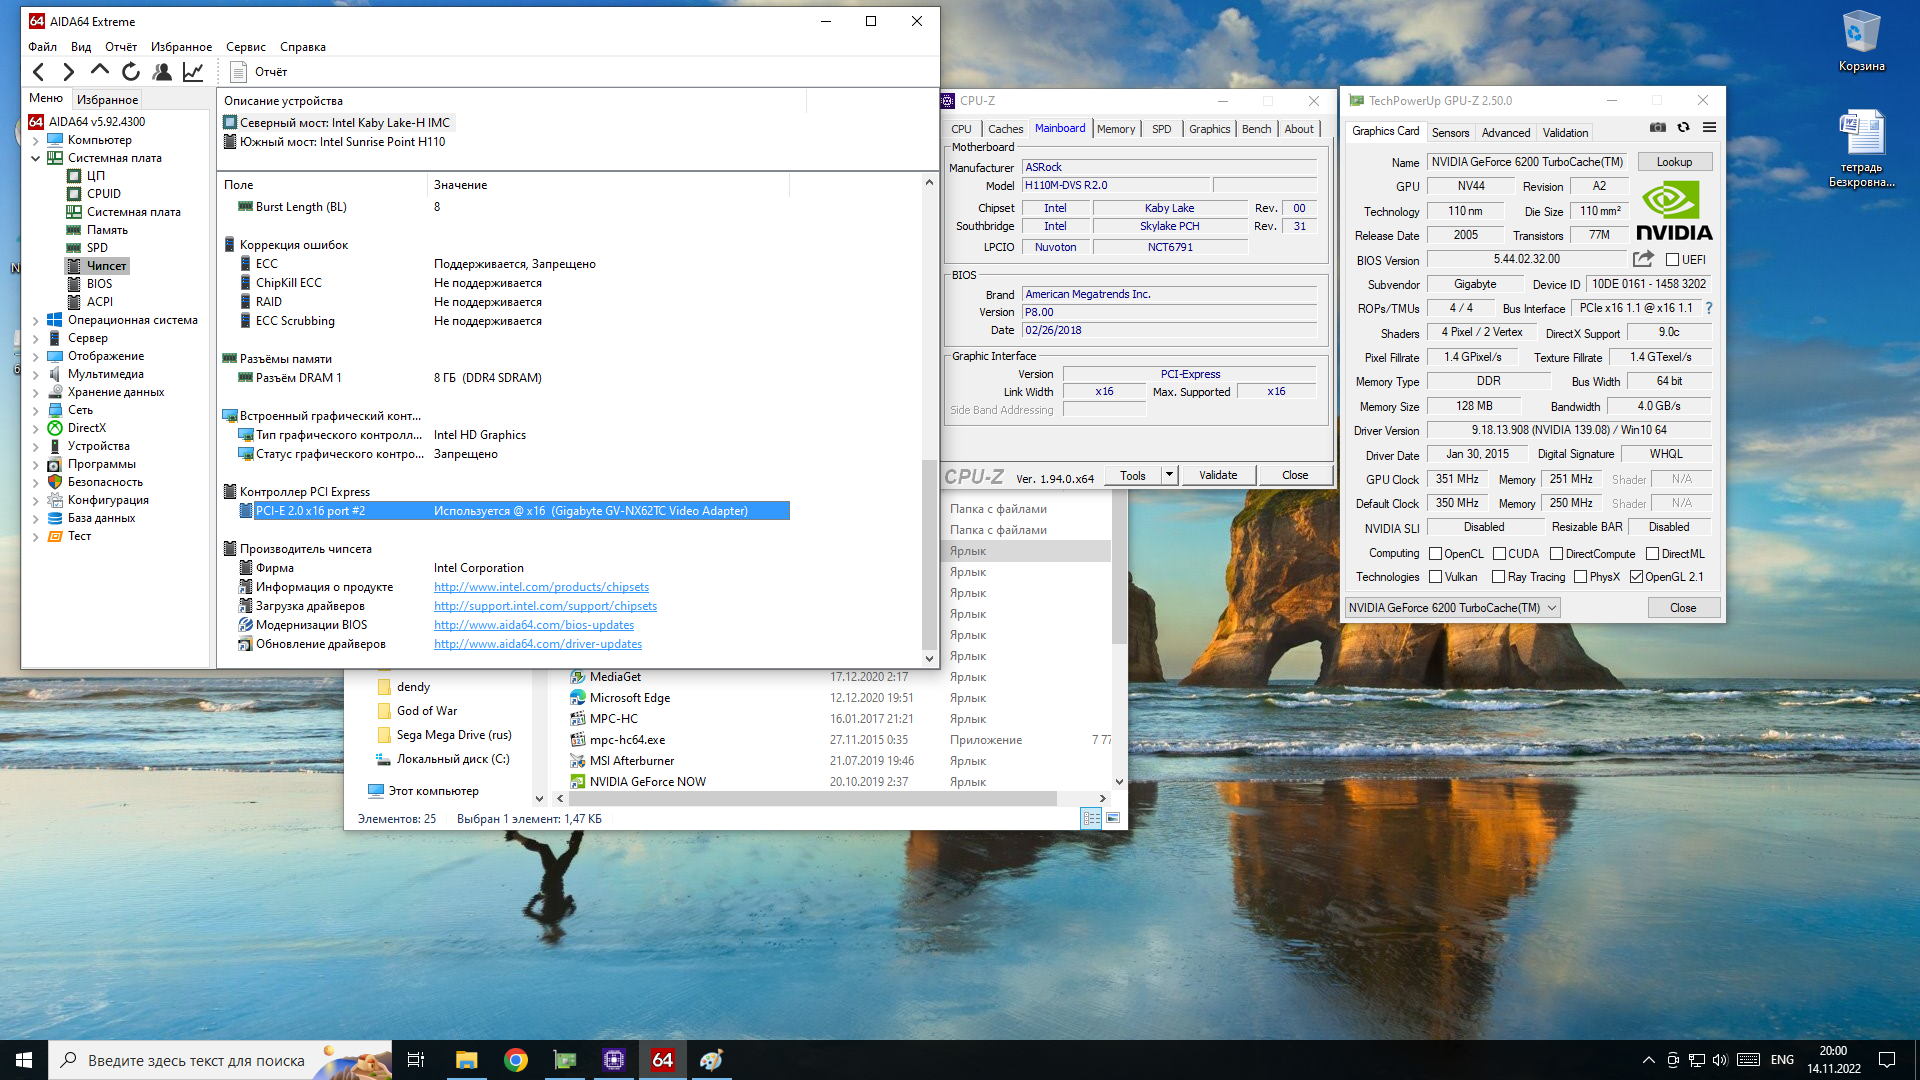Click the Windows search input field
This screenshot has width=1920, height=1080.
196,1060
